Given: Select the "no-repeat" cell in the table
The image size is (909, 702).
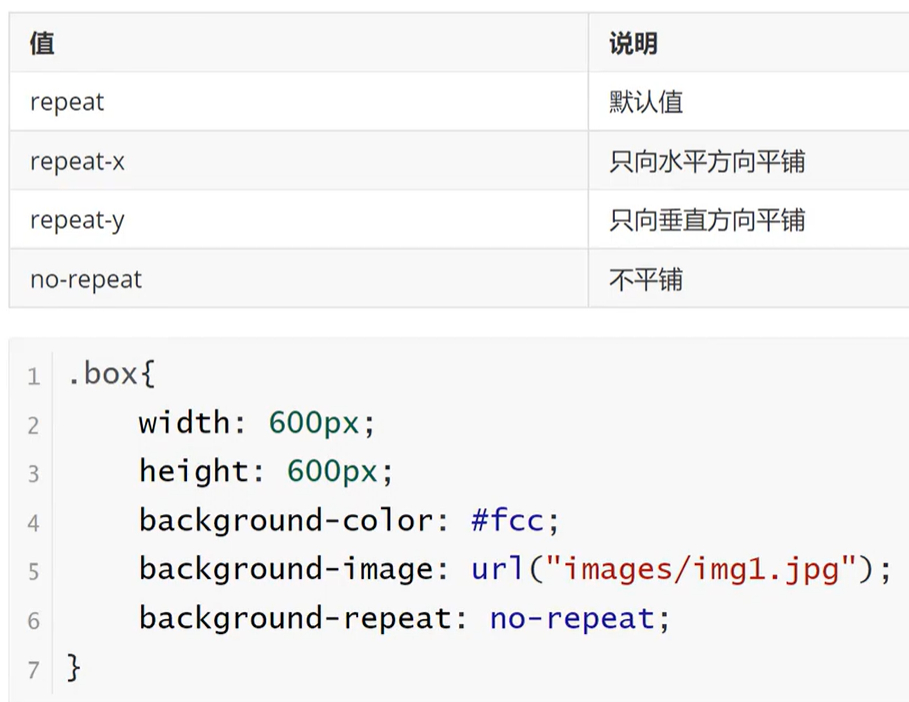Looking at the screenshot, I should 86,279.
